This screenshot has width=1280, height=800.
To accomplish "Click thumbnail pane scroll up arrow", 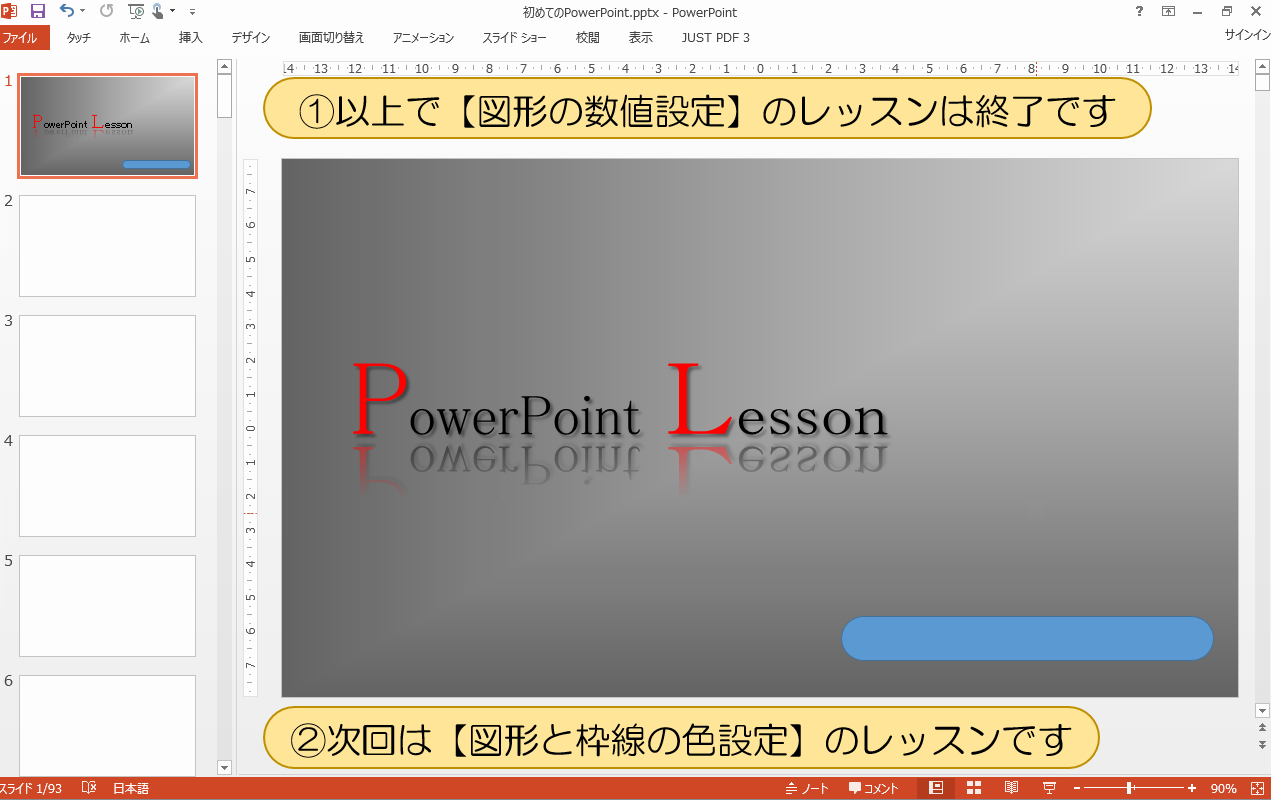I will (224, 67).
